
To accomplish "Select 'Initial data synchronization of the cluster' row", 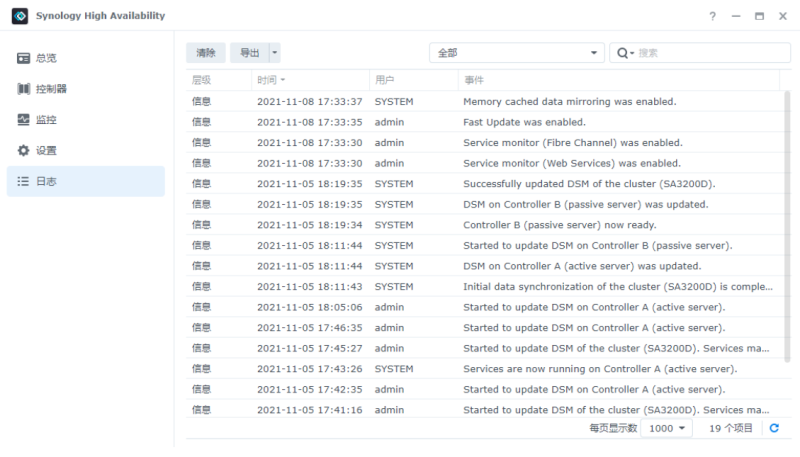I will [485, 287].
